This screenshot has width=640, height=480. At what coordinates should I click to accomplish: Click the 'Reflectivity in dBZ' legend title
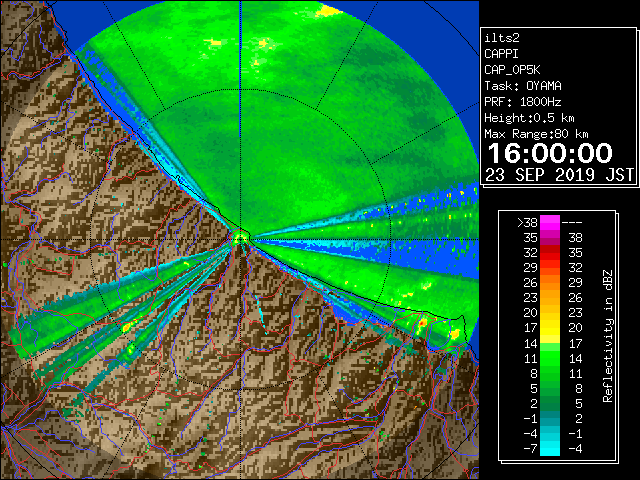[x=607, y=336]
